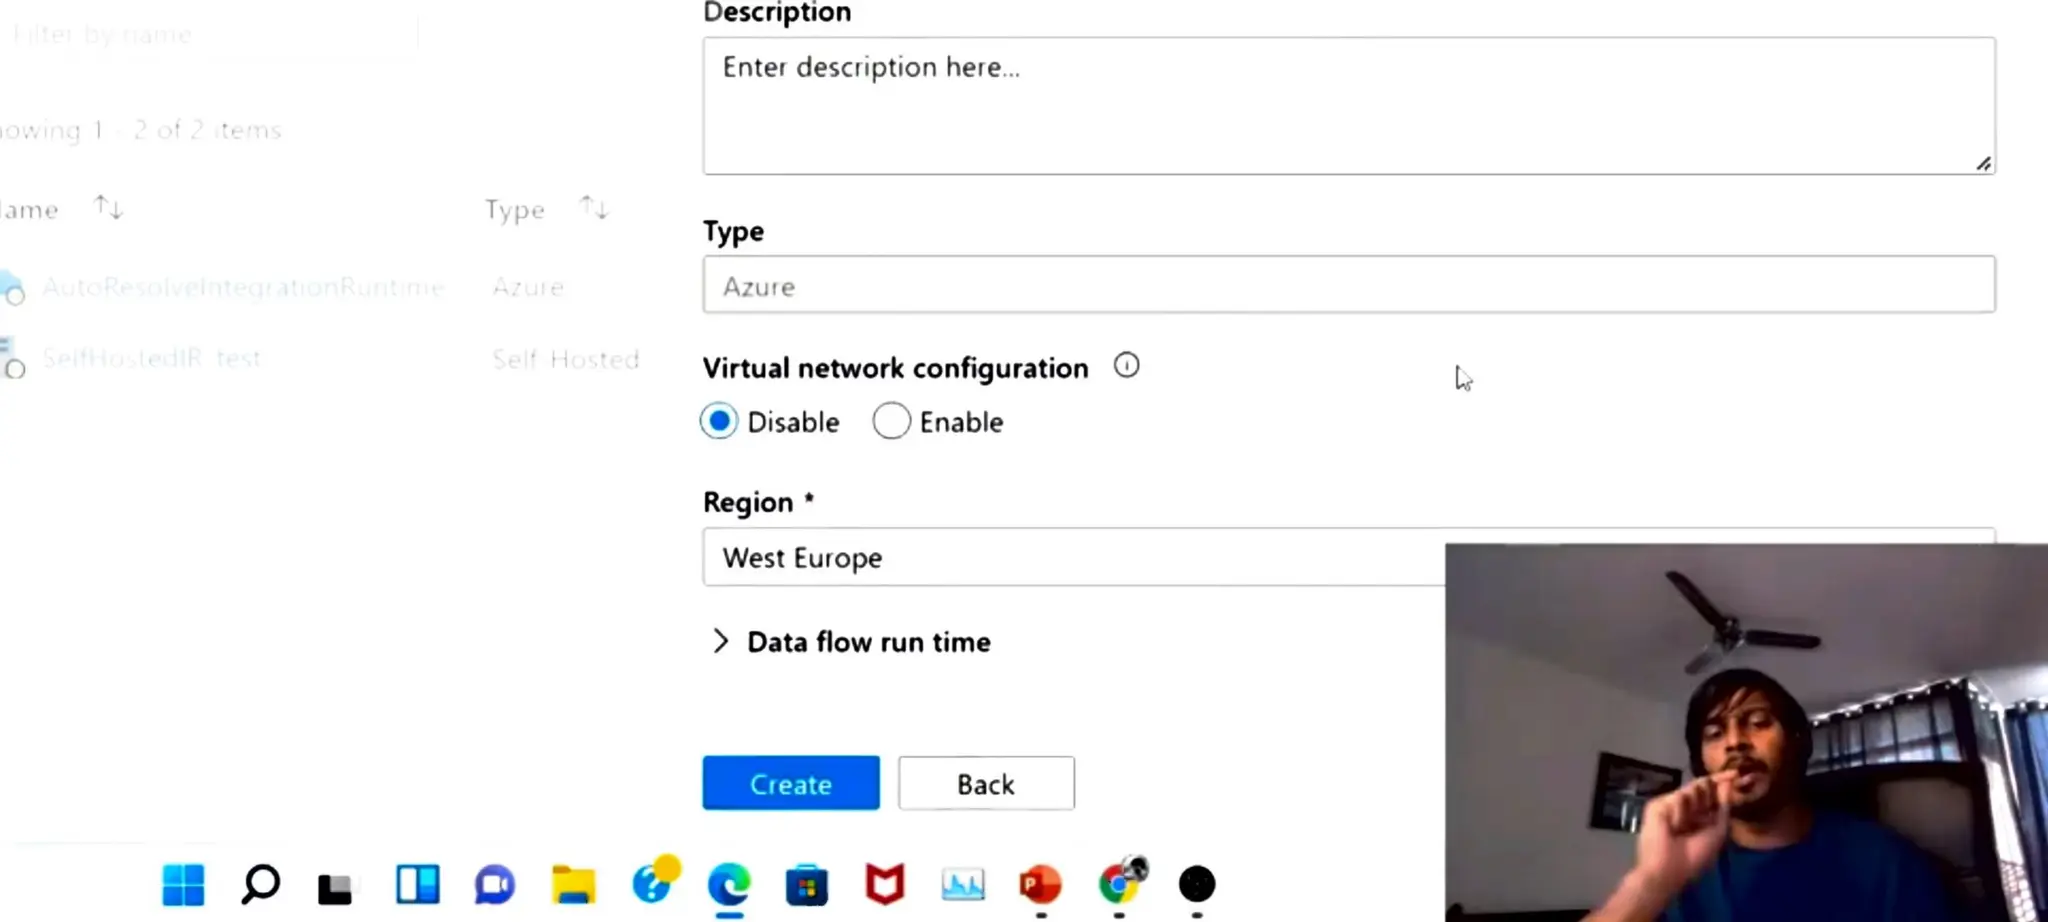Open taskbar Search magnifier
Viewport: 2048px width, 922px height.
tap(260, 885)
